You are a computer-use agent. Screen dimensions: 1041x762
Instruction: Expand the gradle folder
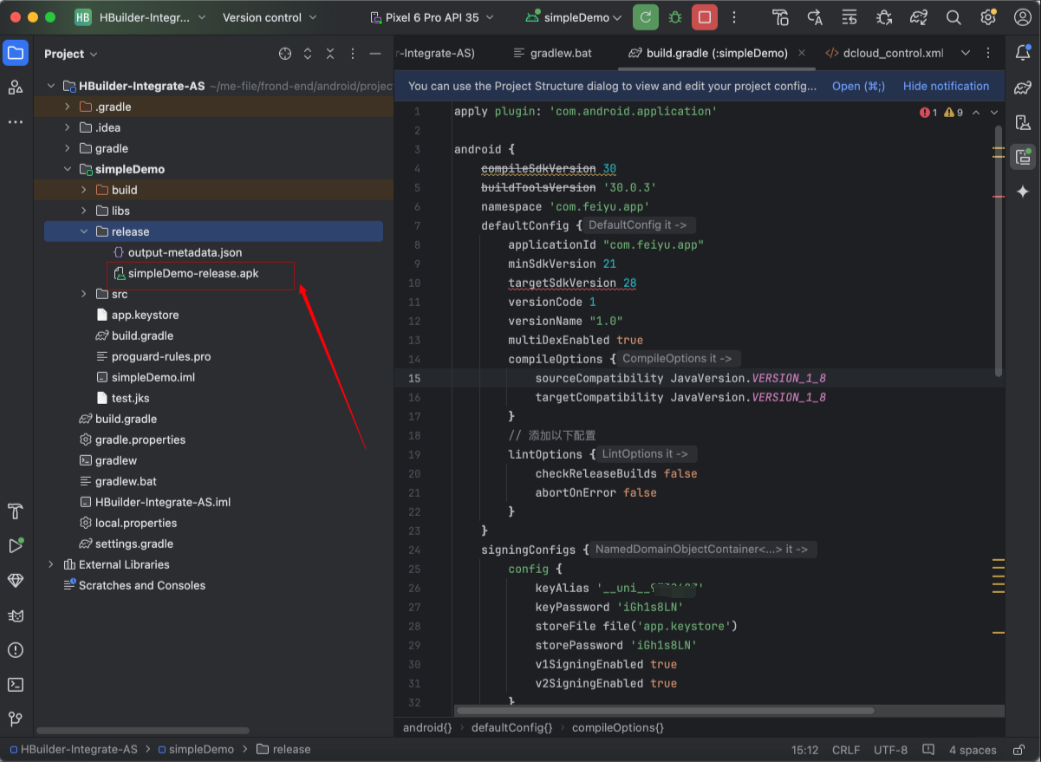pos(67,148)
